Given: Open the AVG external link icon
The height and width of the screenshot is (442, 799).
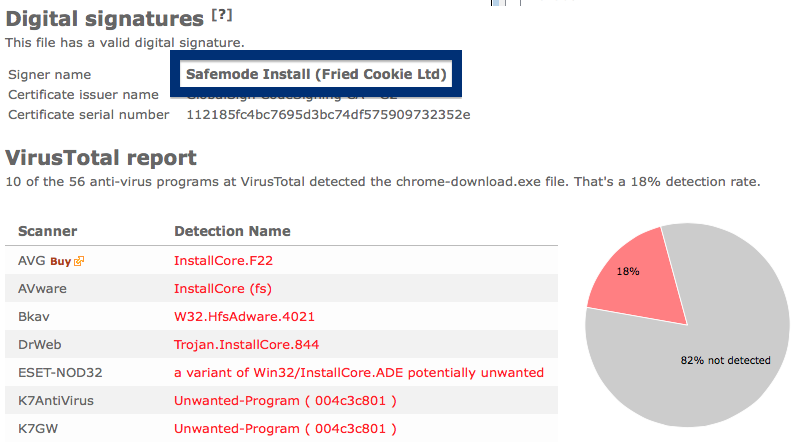Looking at the screenshot, I should 78,261.
